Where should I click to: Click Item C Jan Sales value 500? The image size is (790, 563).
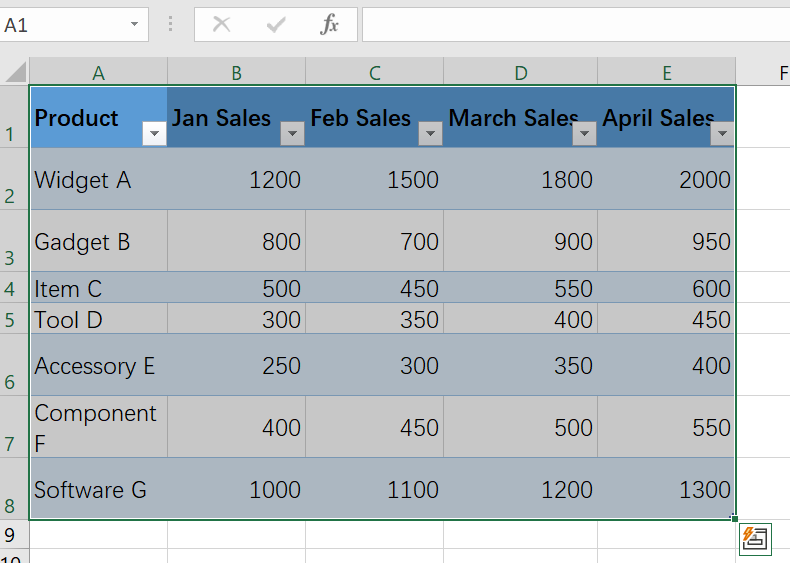click(x=236, y=287)
